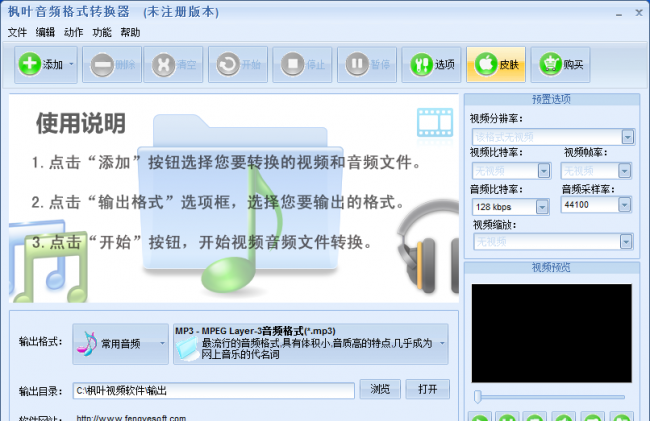650x421 pixels.
Task: Click the 删除 (Delete) toolbar button
Action: tap(112, 65)
